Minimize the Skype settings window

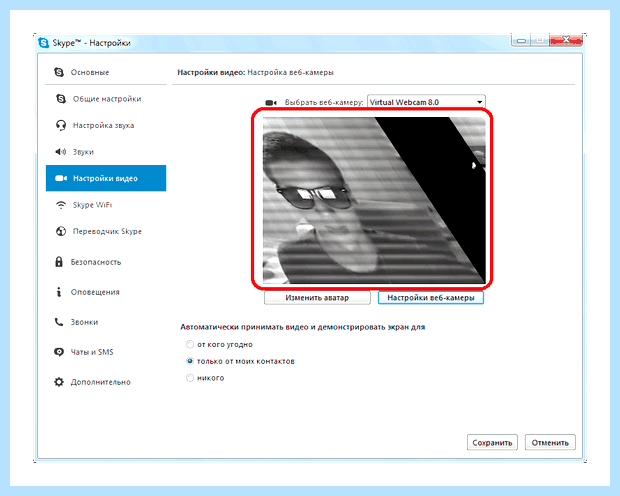(521, 40)
